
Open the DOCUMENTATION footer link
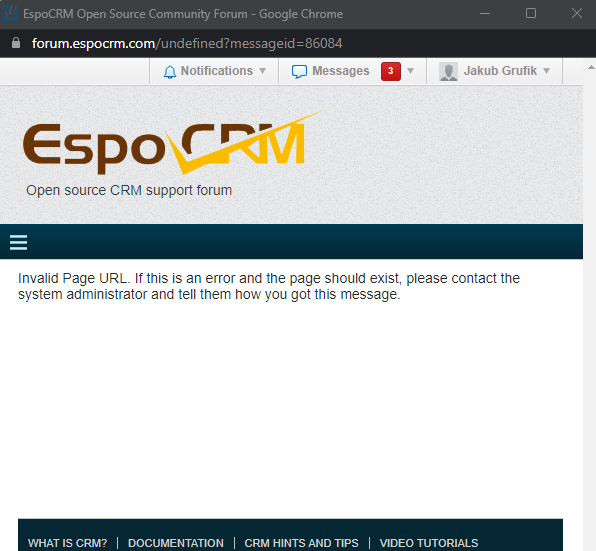(x=176, y=543)
